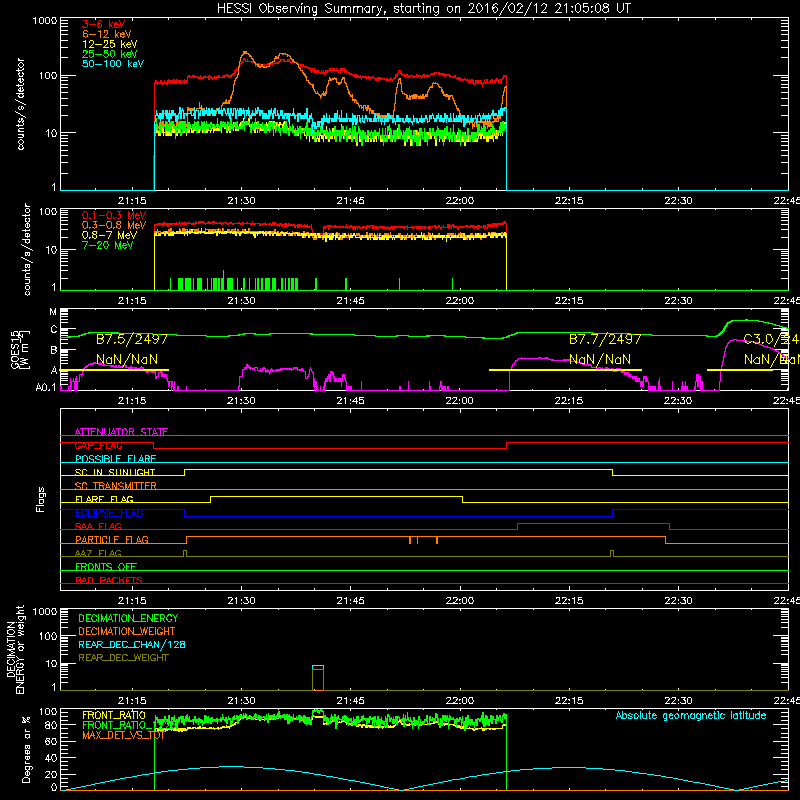Viewport: 800px width, 800px height.
Task: Click the DECIMATION_ENERGY legend label
Action: [x=128, y=618]
